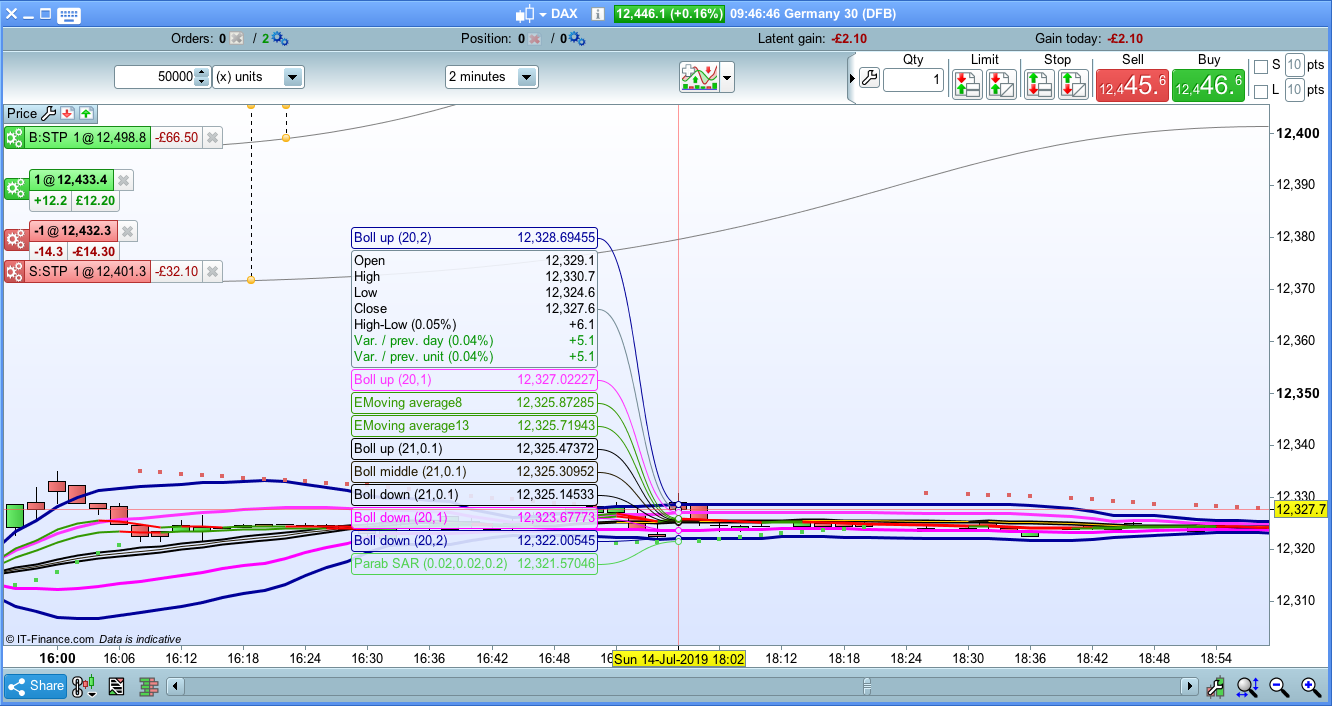Select the B:STP 1@12,498.8 order label
Image resolution: width=1332 pixels, height=706 pixels.
[x=89, y=138]
